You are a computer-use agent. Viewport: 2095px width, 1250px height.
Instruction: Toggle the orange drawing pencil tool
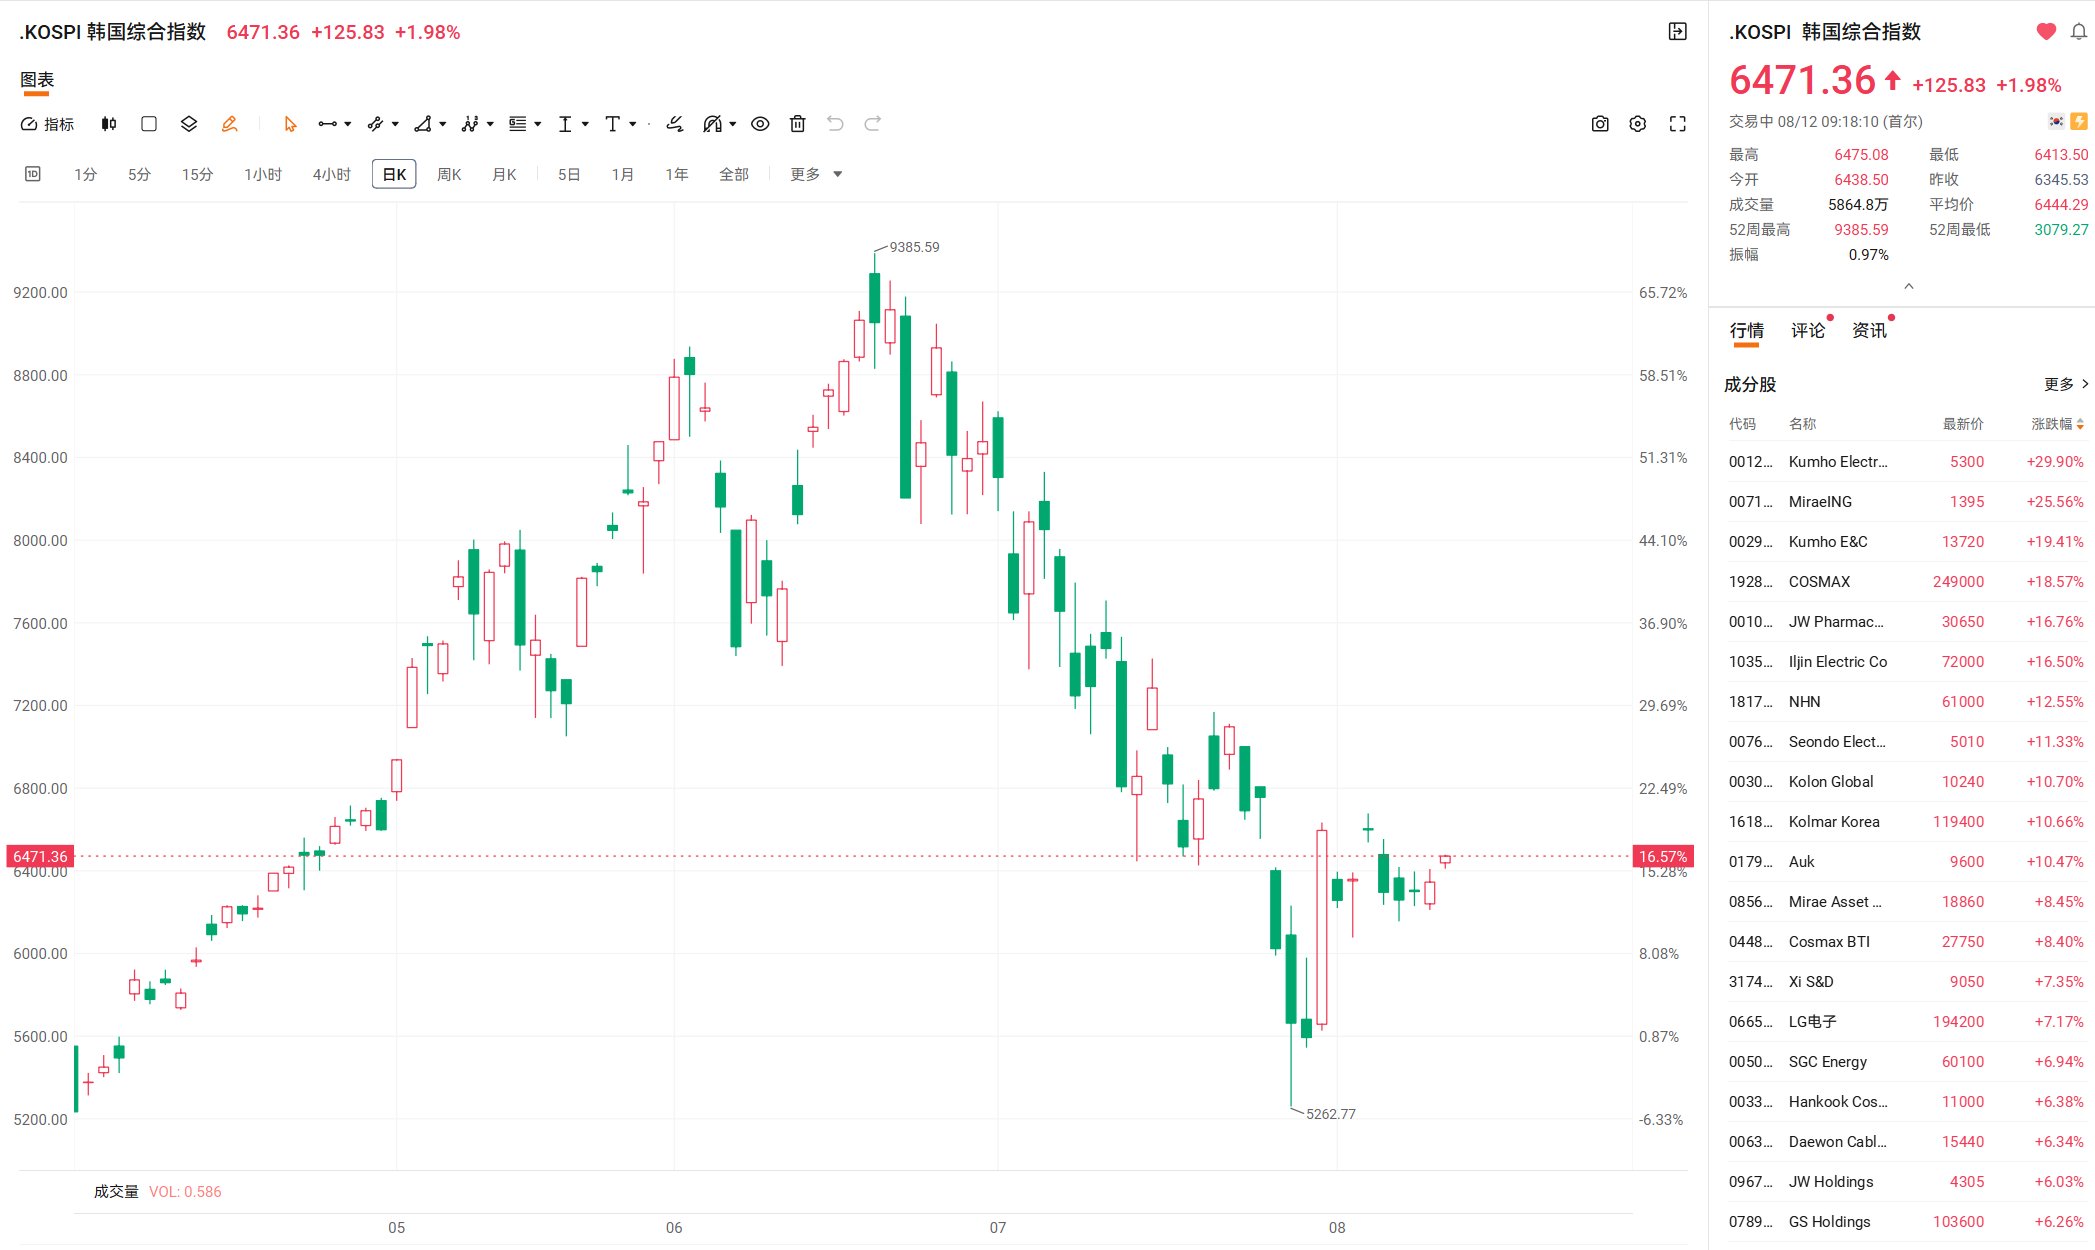pyautogui.click(x=229, y=124)
